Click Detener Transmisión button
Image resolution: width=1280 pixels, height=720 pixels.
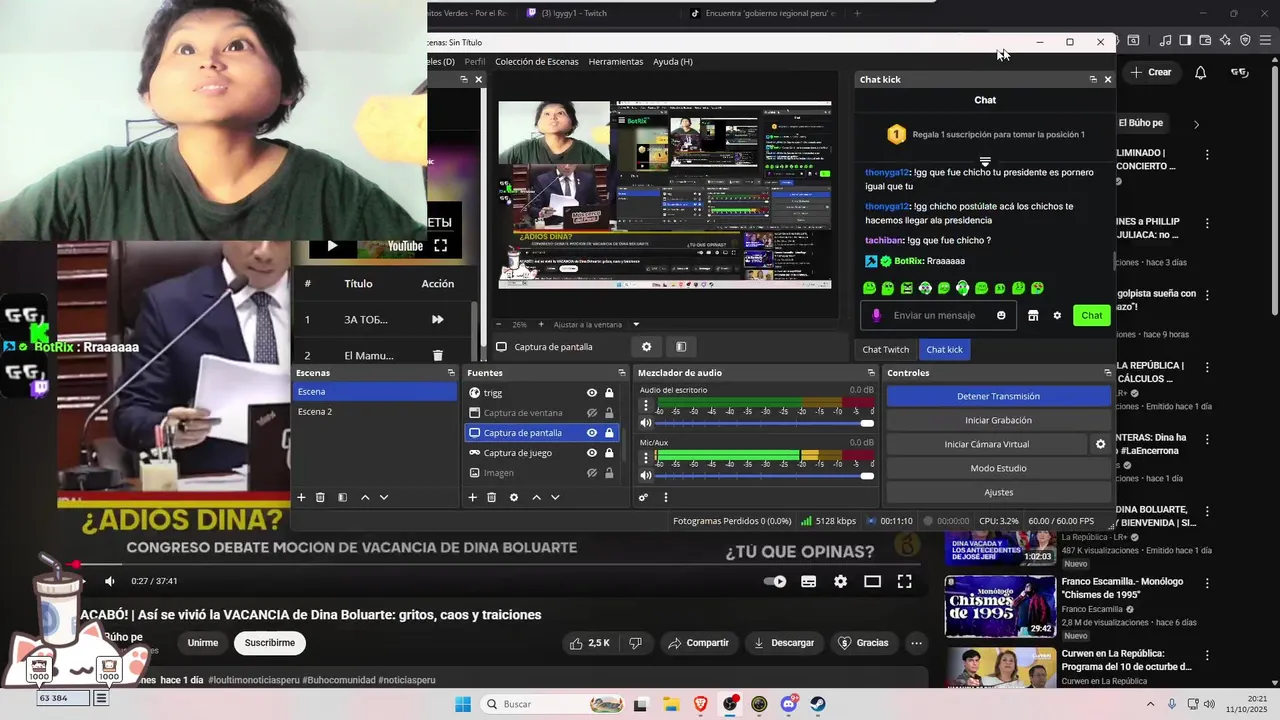click(998, 396)
